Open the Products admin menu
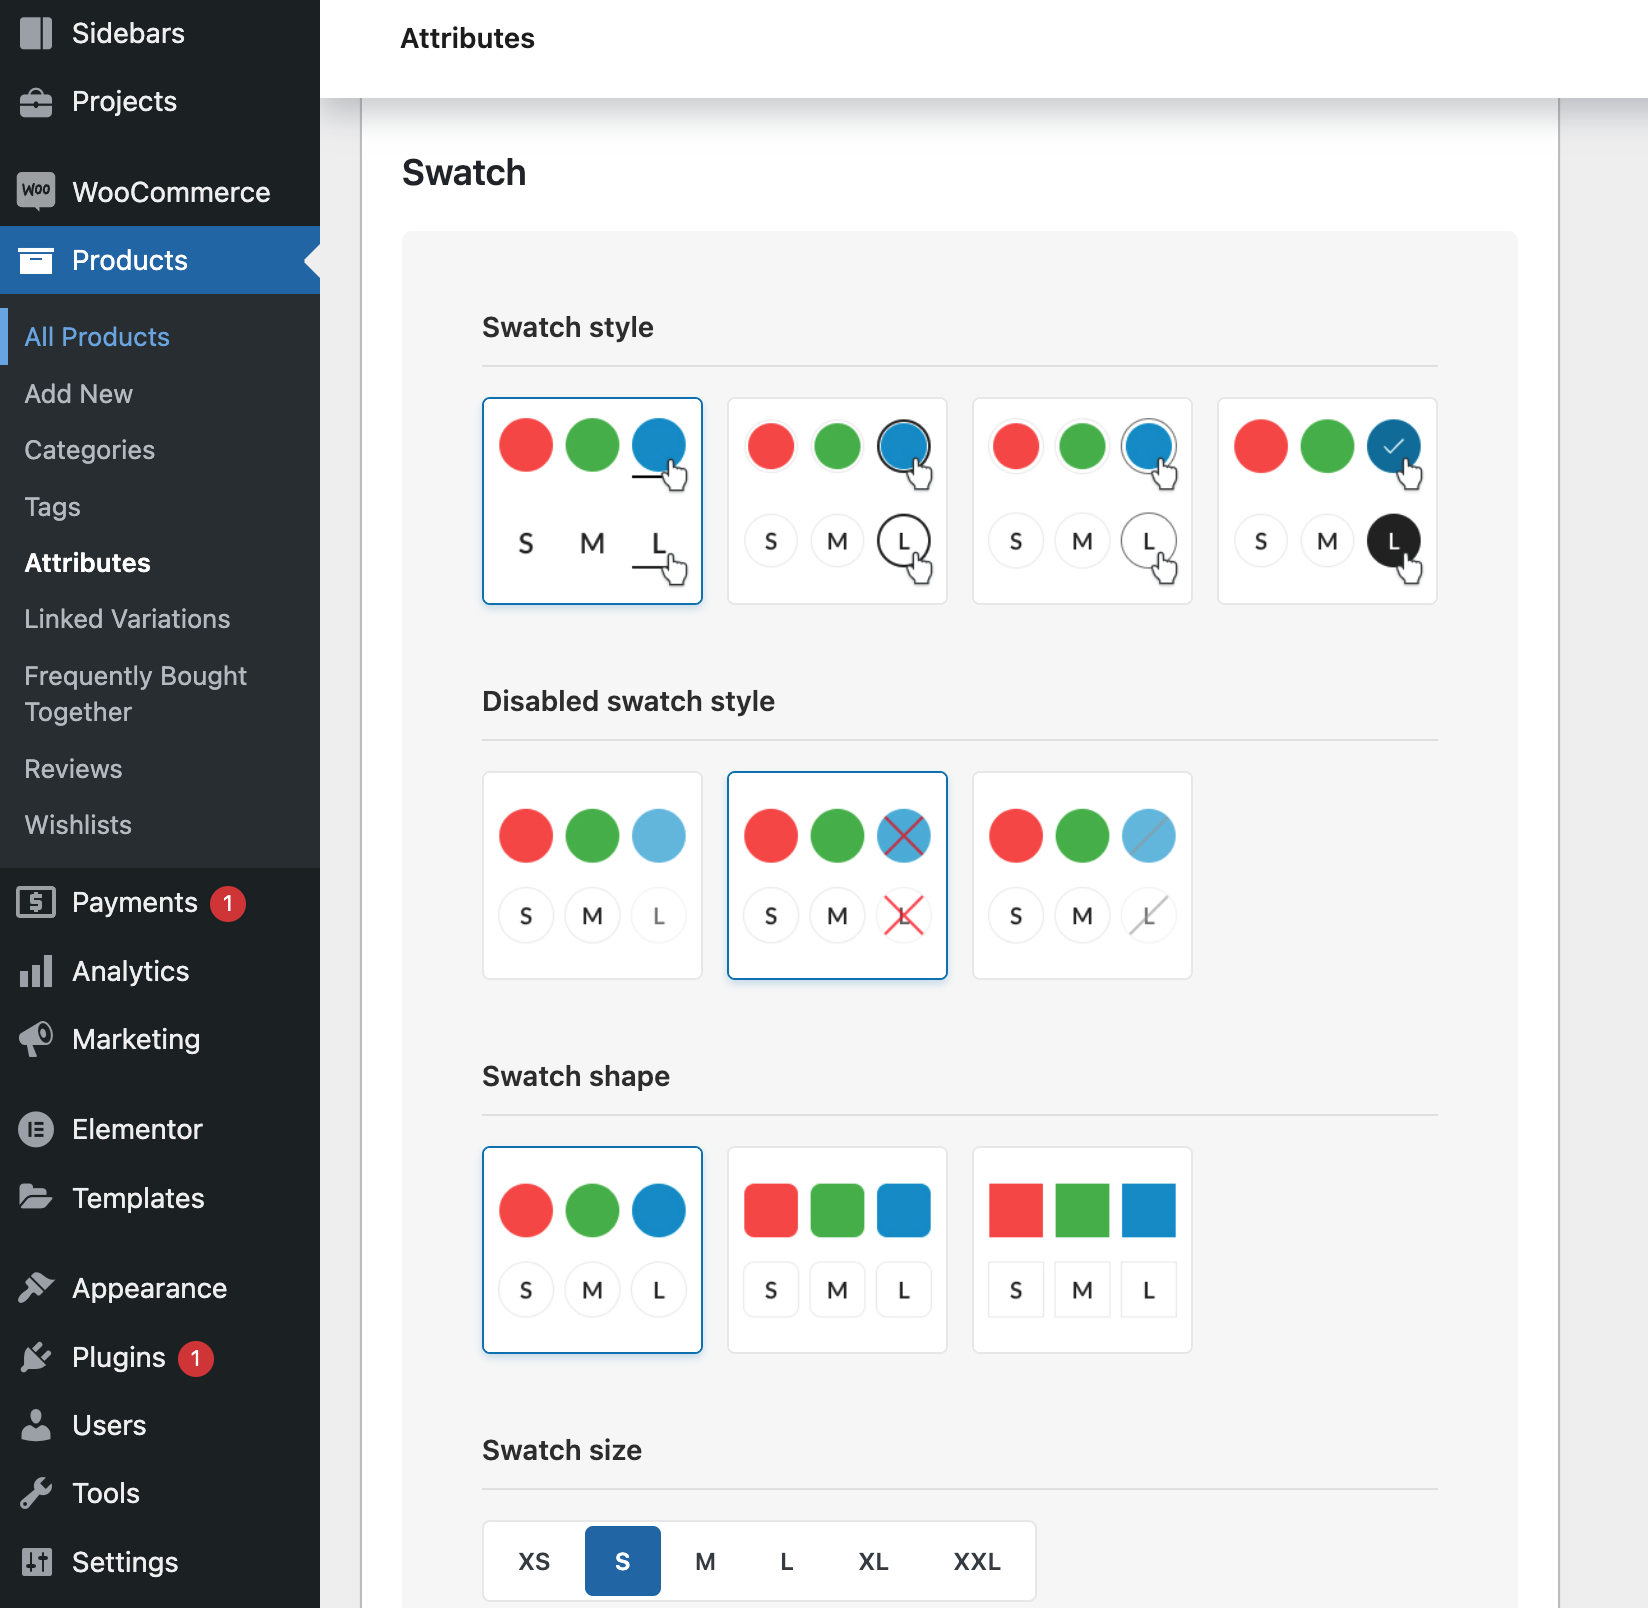Screen dimensions: 1648x1608 pyautogui.click(x=160, y=260)
